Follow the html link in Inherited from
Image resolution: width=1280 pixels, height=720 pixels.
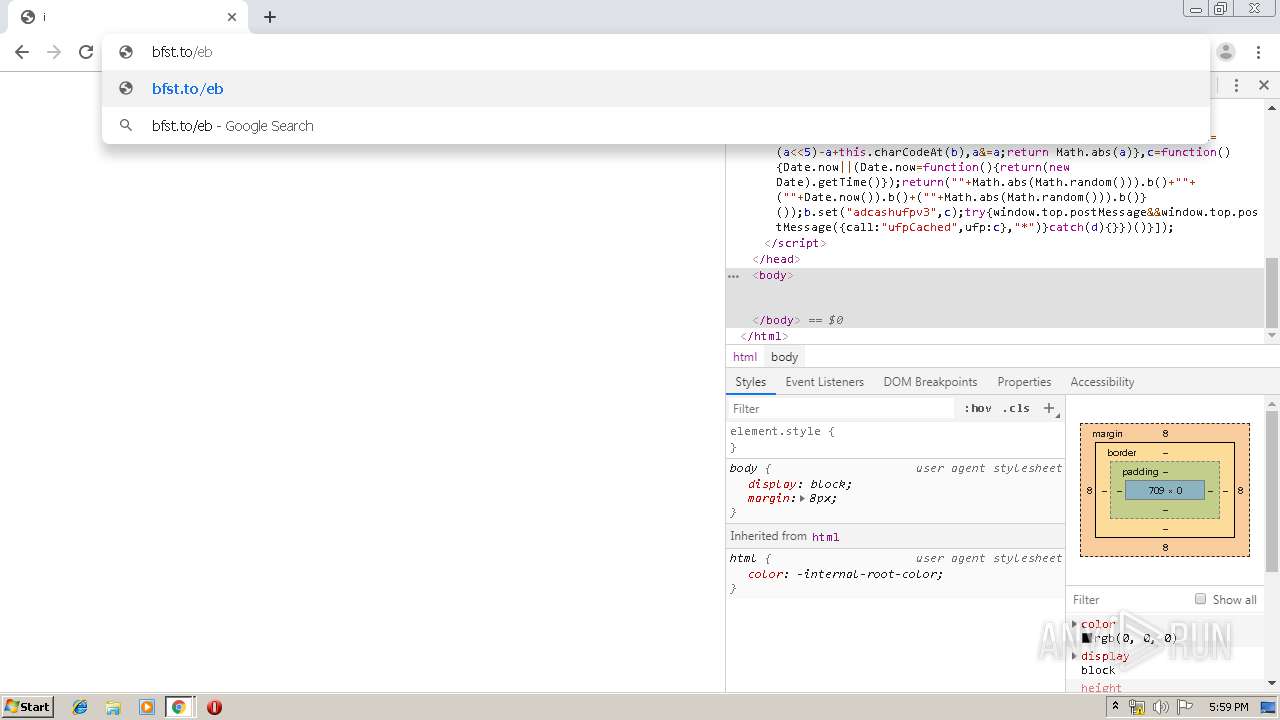point(825,537)
